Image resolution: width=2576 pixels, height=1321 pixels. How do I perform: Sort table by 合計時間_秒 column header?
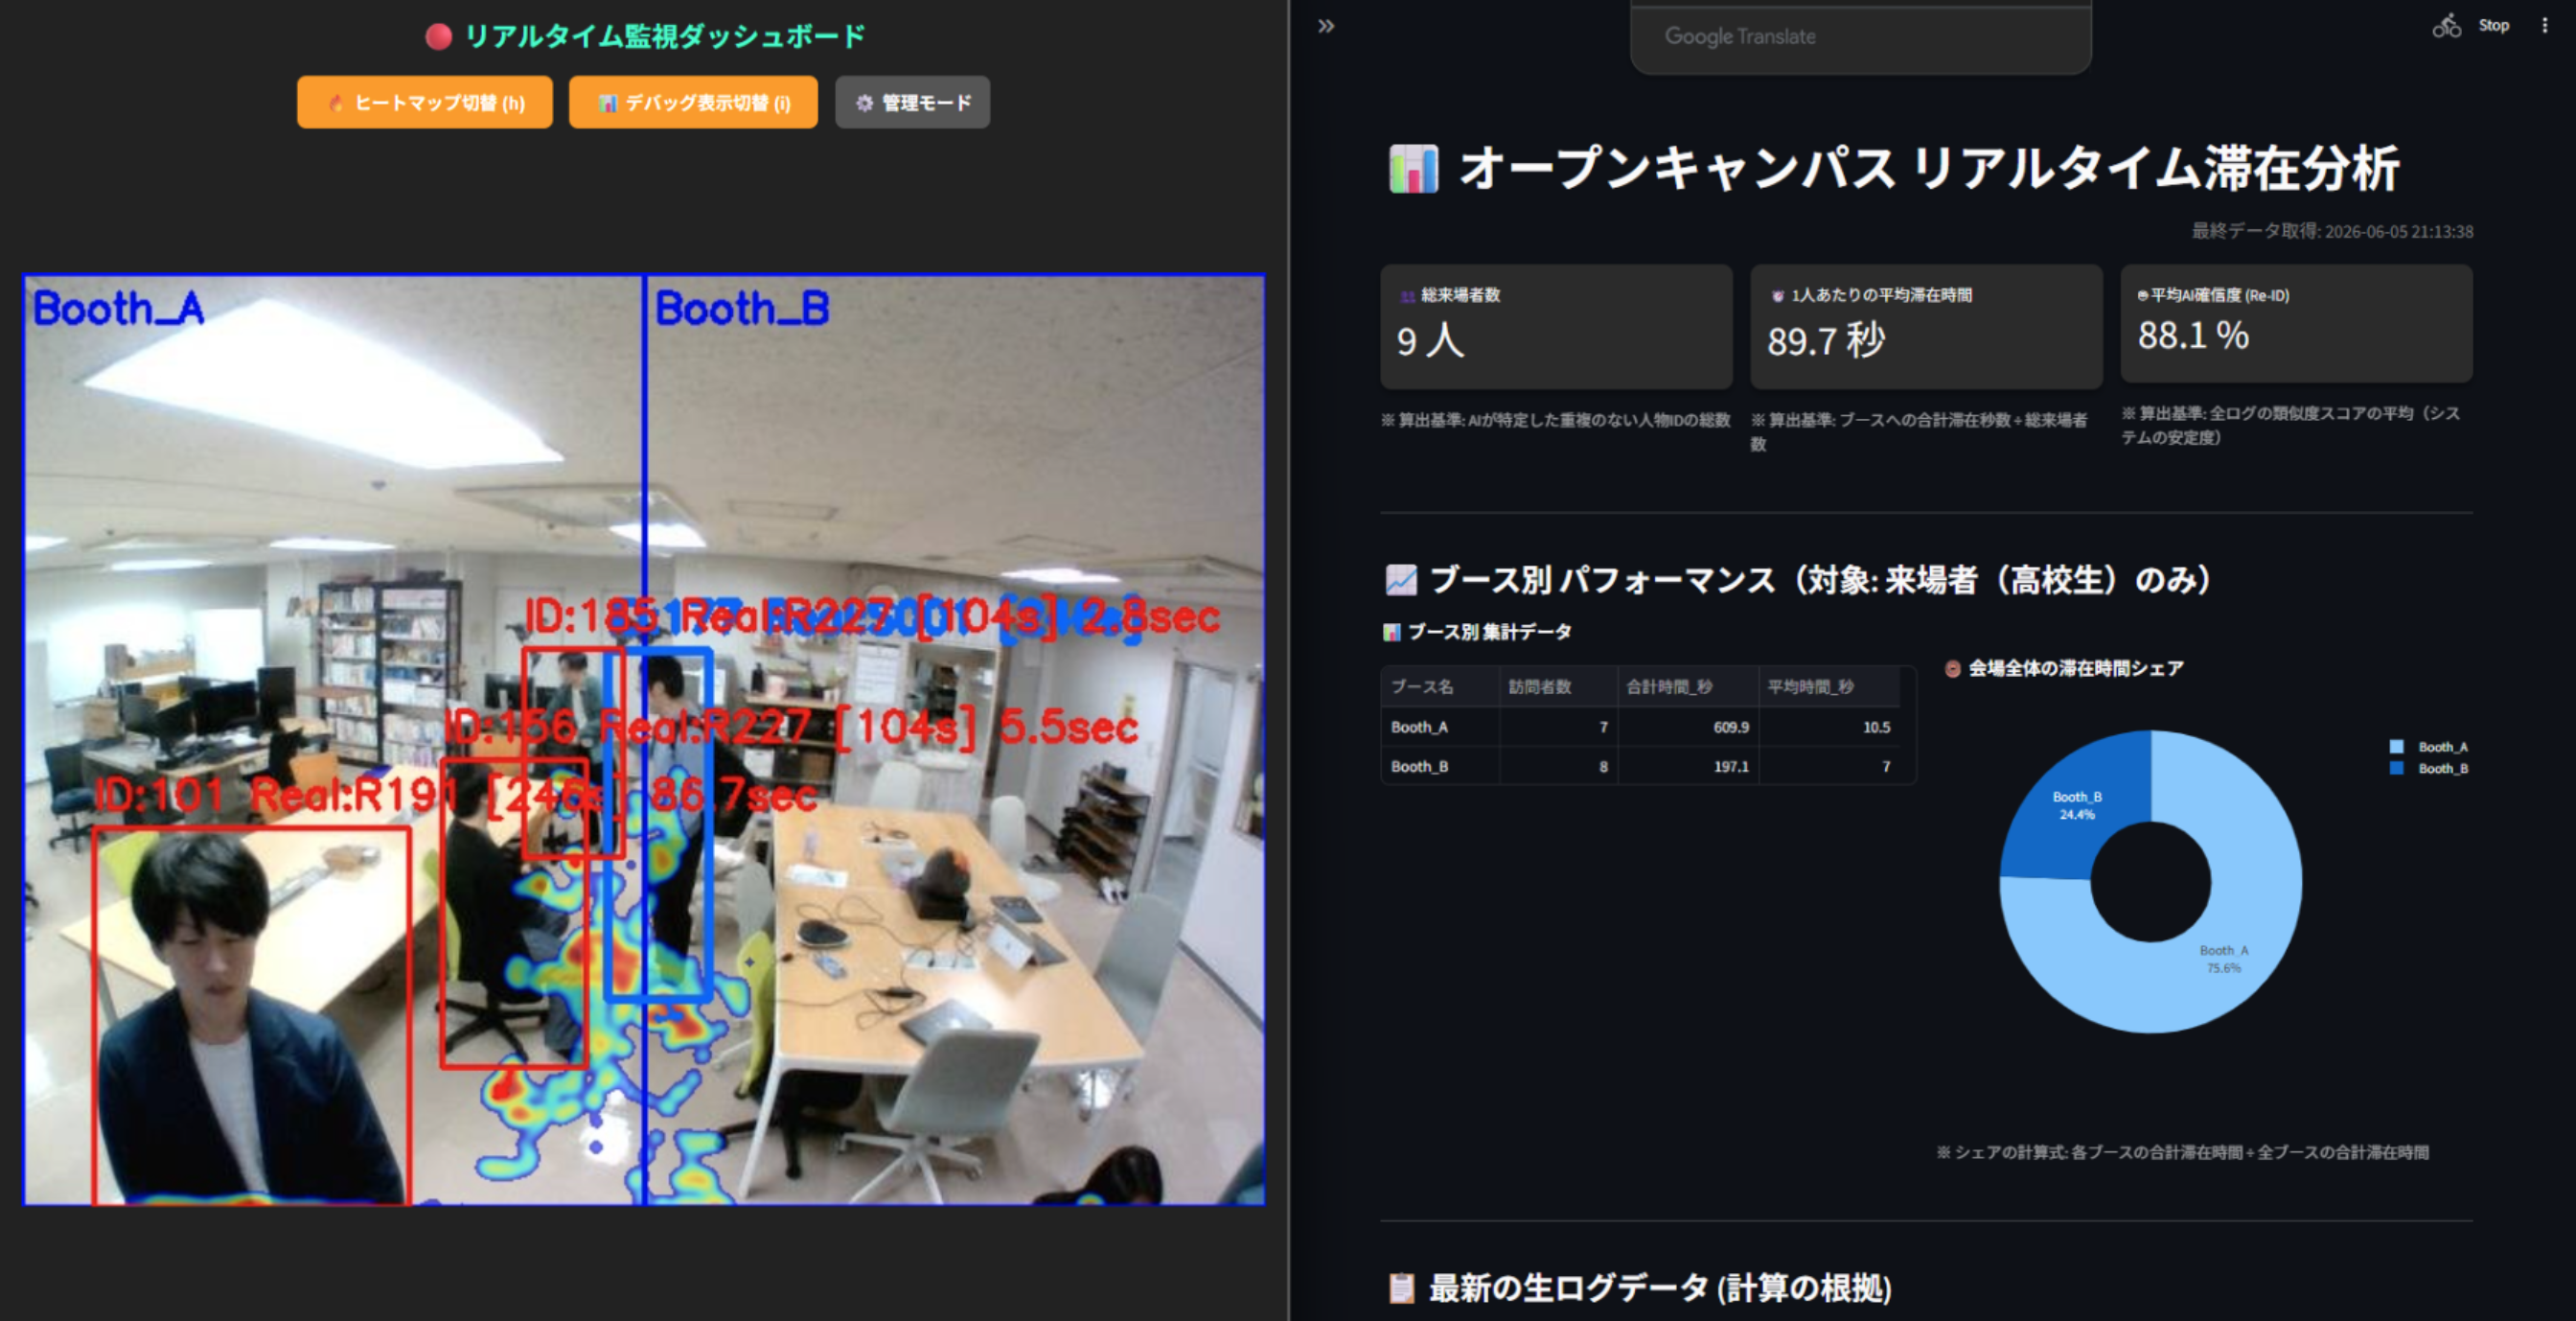1688,686
